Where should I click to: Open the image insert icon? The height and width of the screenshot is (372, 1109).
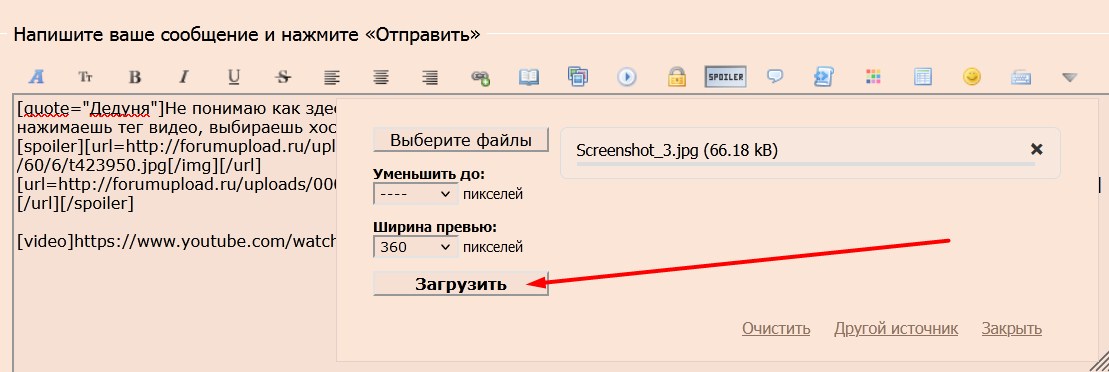click(578, 76)
